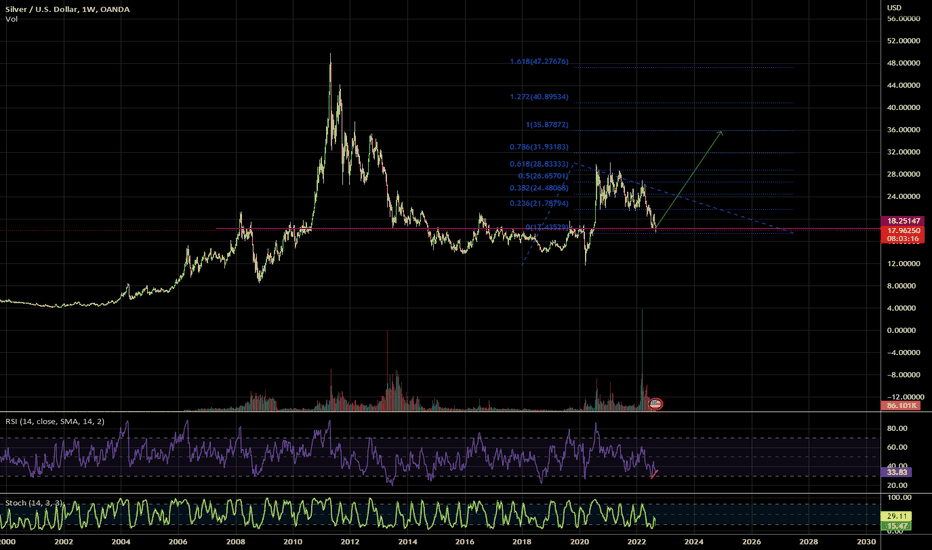This screenshot has width=932, height=550.
Task: Click the 12.00000 price axis label
Action: 903,263
